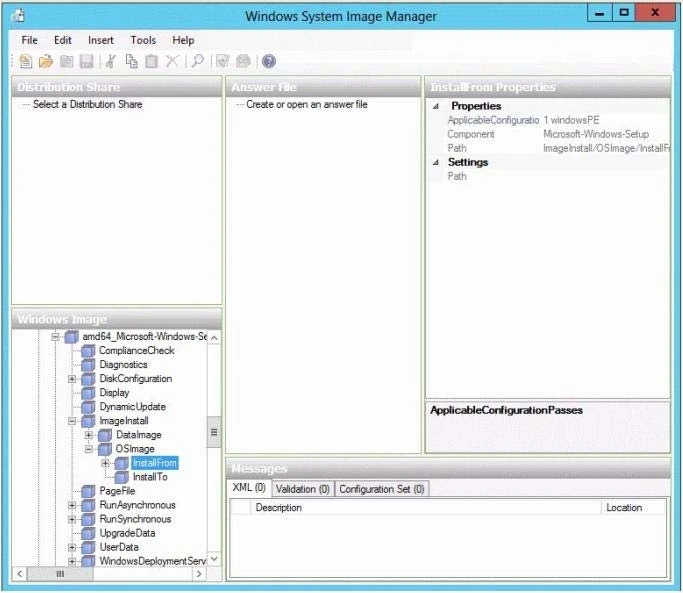Open the Insert menu
Screen dimensions: 683x593
tap(100, 40)
